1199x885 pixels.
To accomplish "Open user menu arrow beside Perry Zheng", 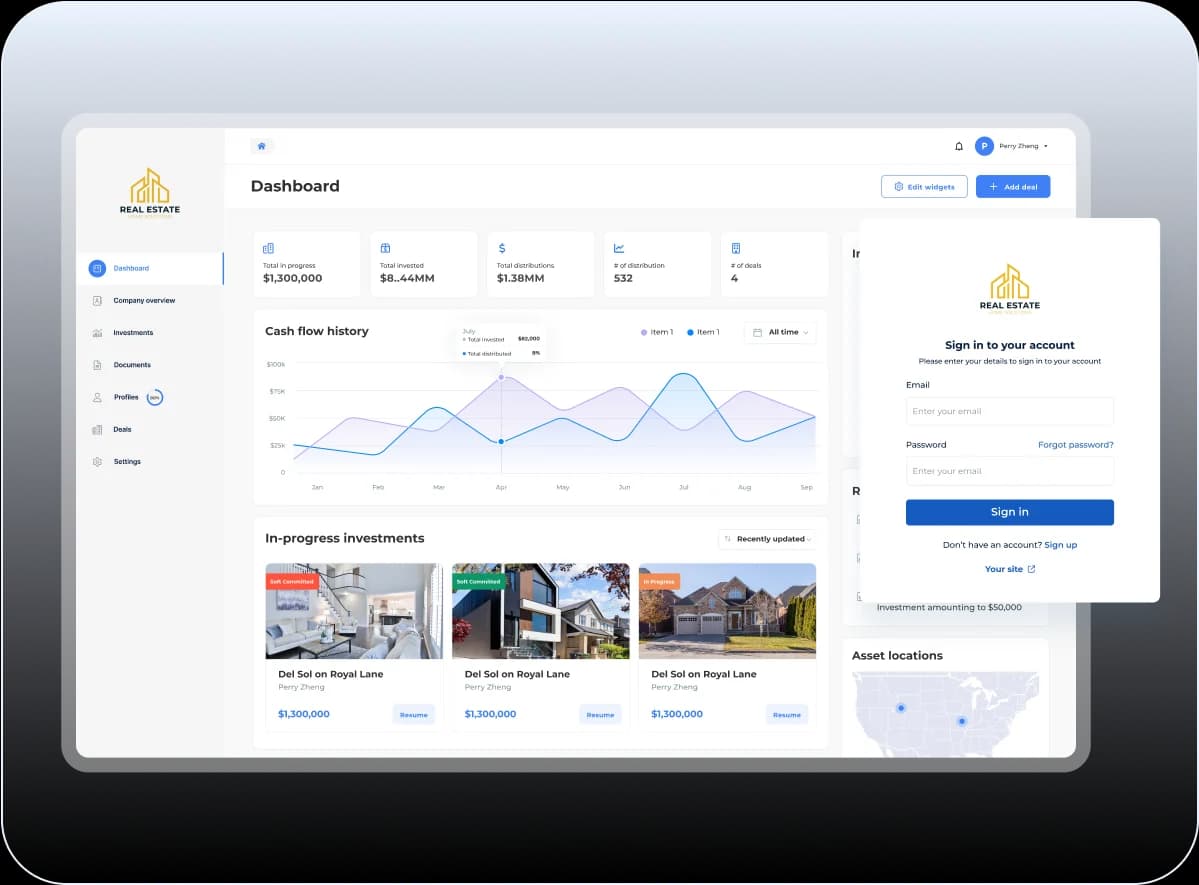I will 1046,146.
